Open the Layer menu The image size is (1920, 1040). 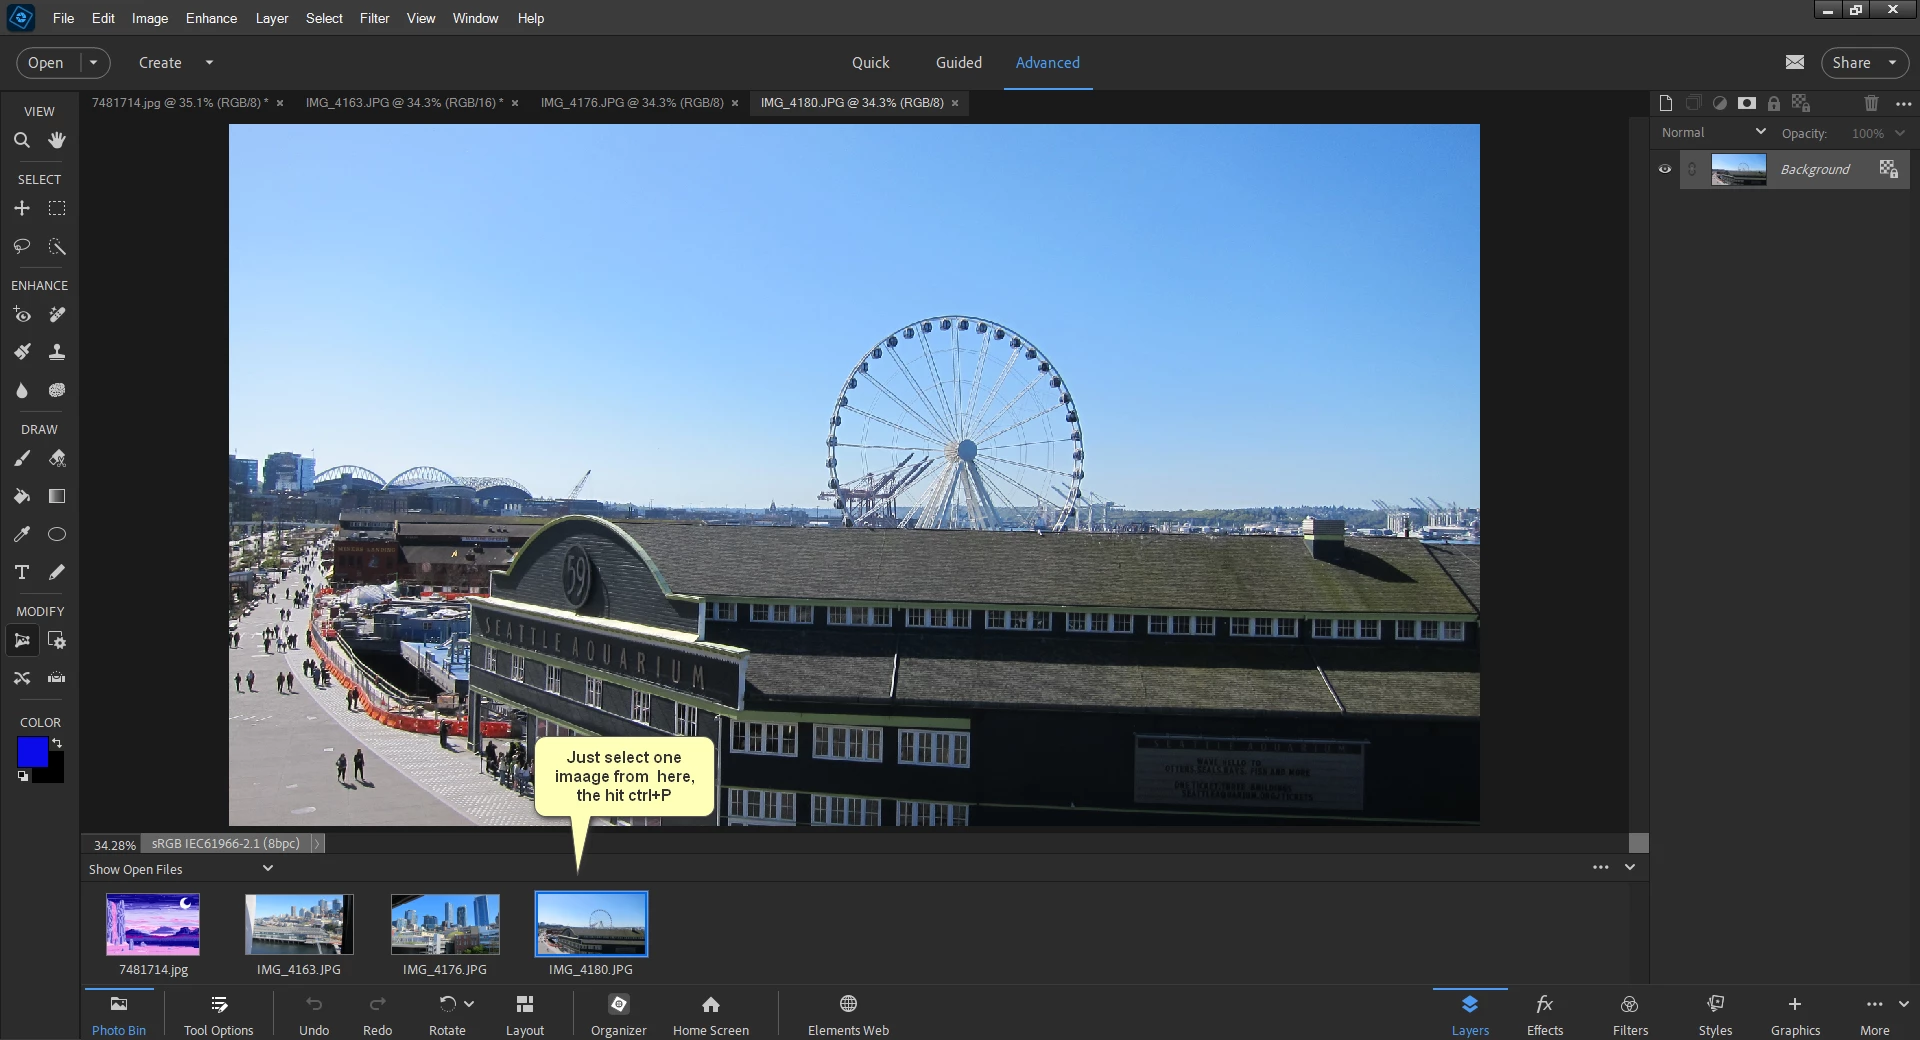pyautogui.click(x=271, y=18)
